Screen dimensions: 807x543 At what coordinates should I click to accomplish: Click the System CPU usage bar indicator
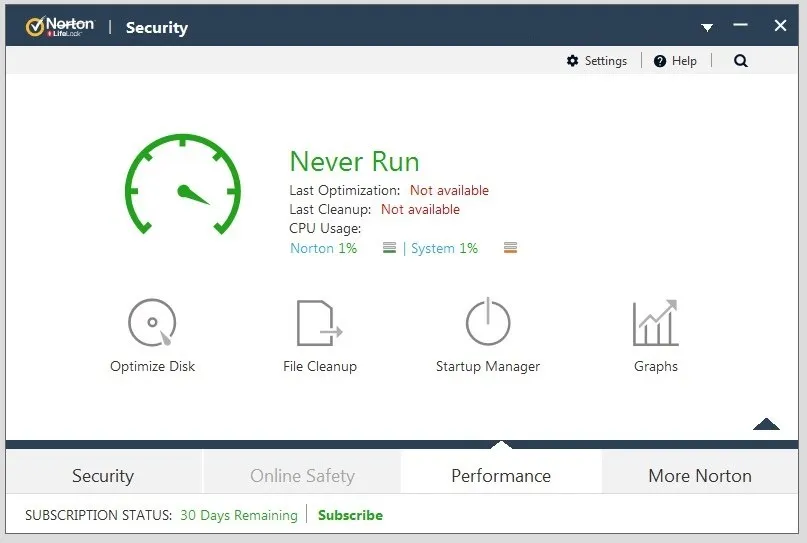tap(511, 248)
